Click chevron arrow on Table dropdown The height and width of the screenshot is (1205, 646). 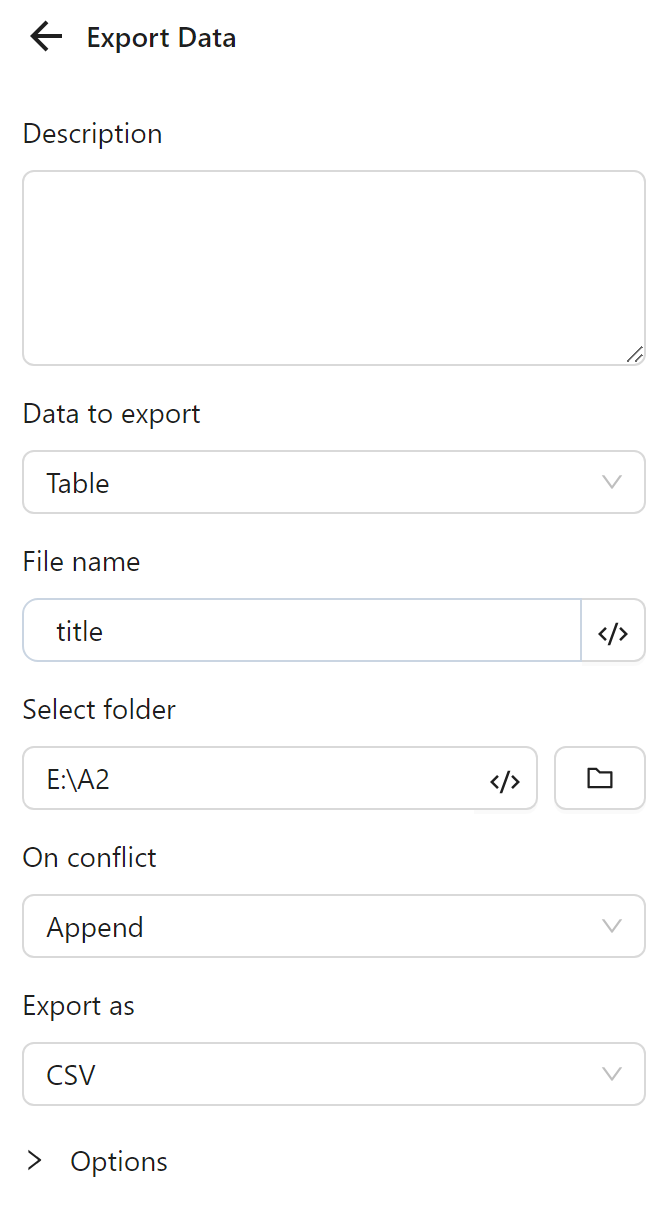612,483
